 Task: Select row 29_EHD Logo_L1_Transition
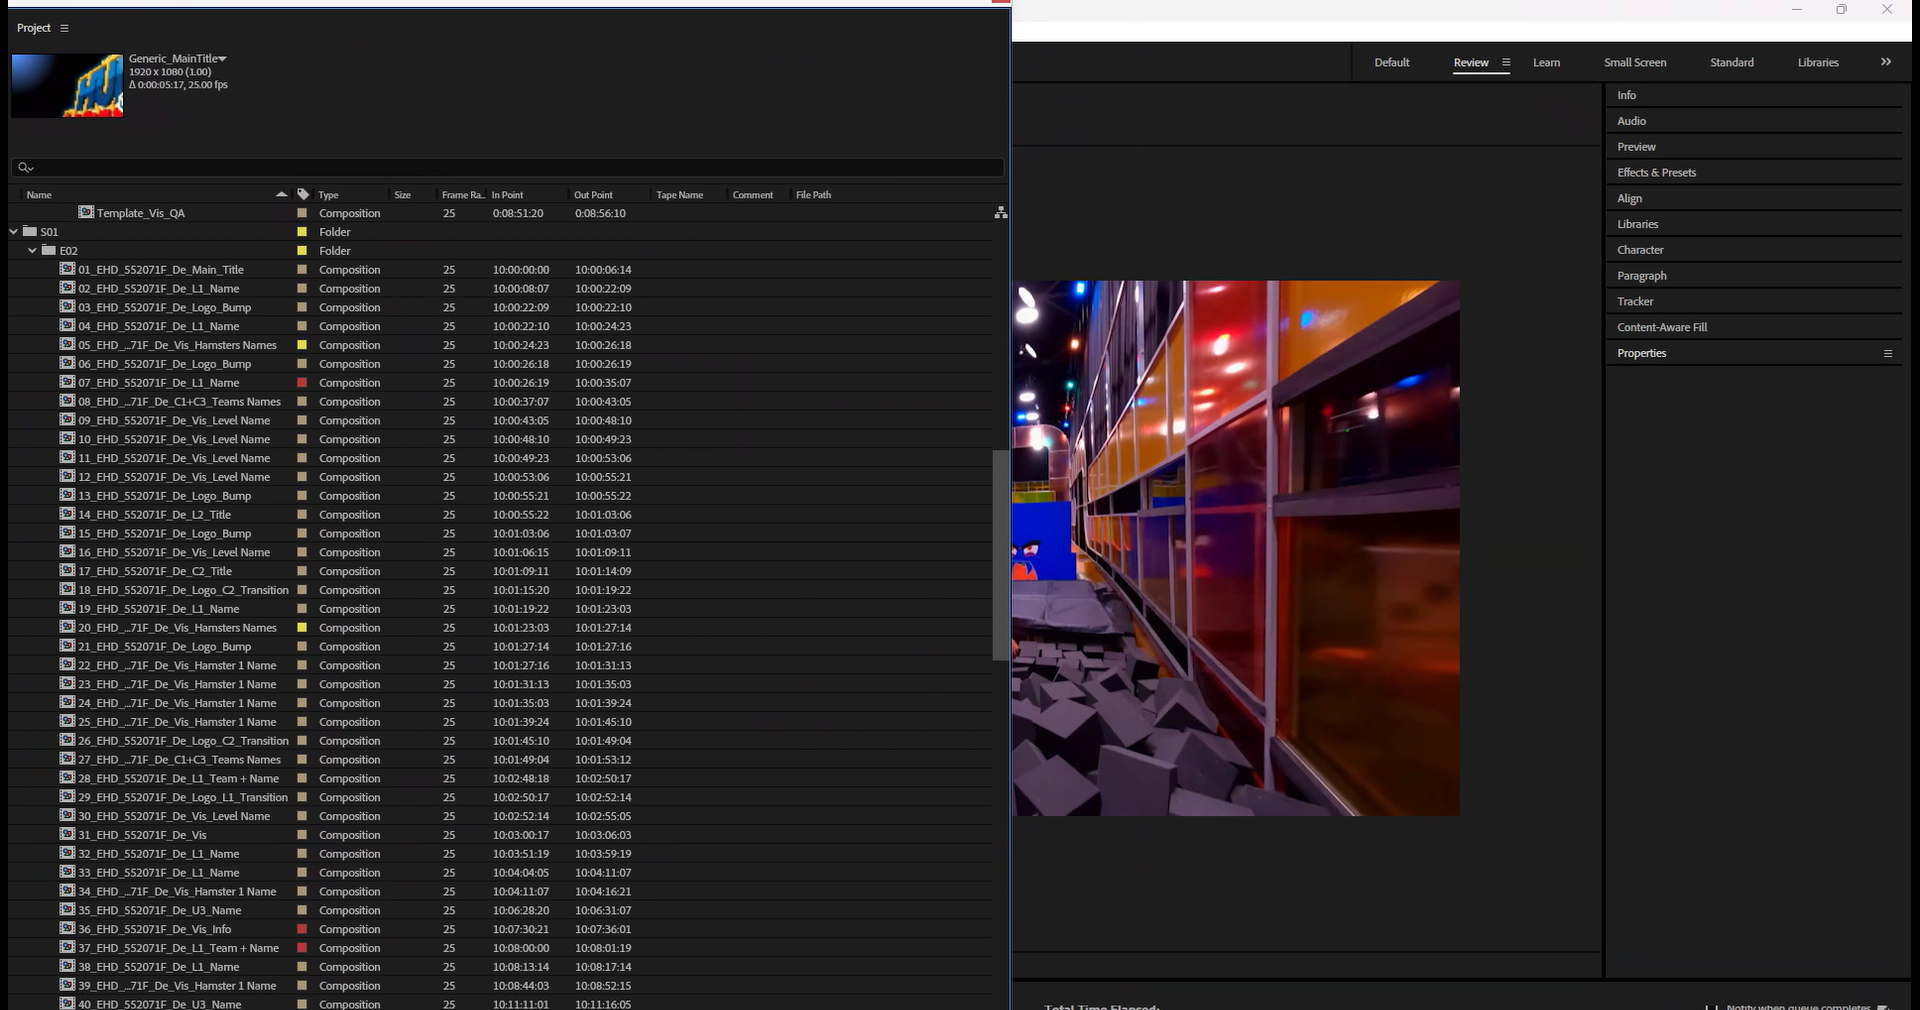coord(500,797)
